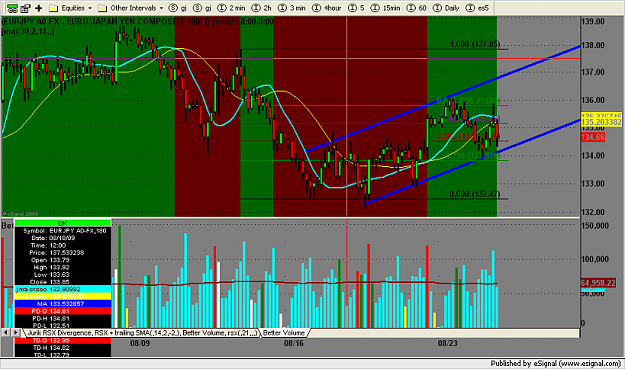Viewport: 625px width, 369px height.
Task: Click the 08/23 date axis label
Action: coord(448,343)
